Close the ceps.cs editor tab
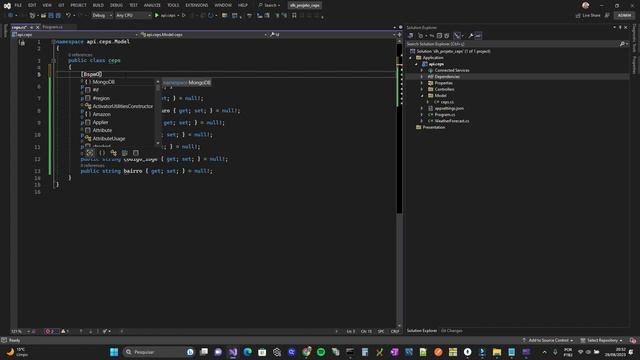The image size is (640, 360). [x=38, y=27]
